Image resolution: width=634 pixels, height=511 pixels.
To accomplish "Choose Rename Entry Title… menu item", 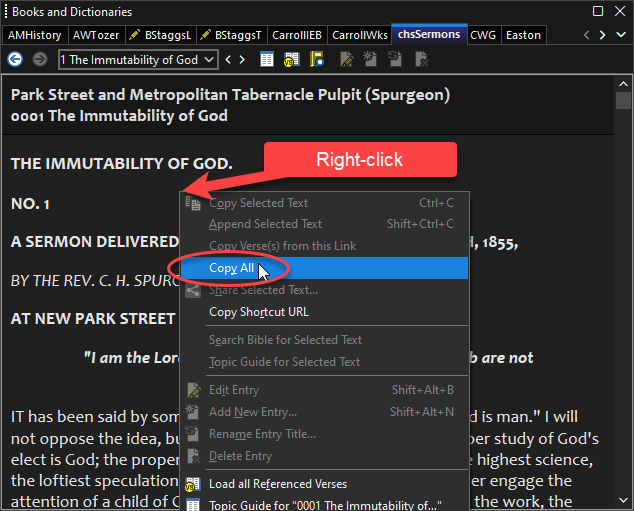I will pyautogui.click(x=324, y=434).
